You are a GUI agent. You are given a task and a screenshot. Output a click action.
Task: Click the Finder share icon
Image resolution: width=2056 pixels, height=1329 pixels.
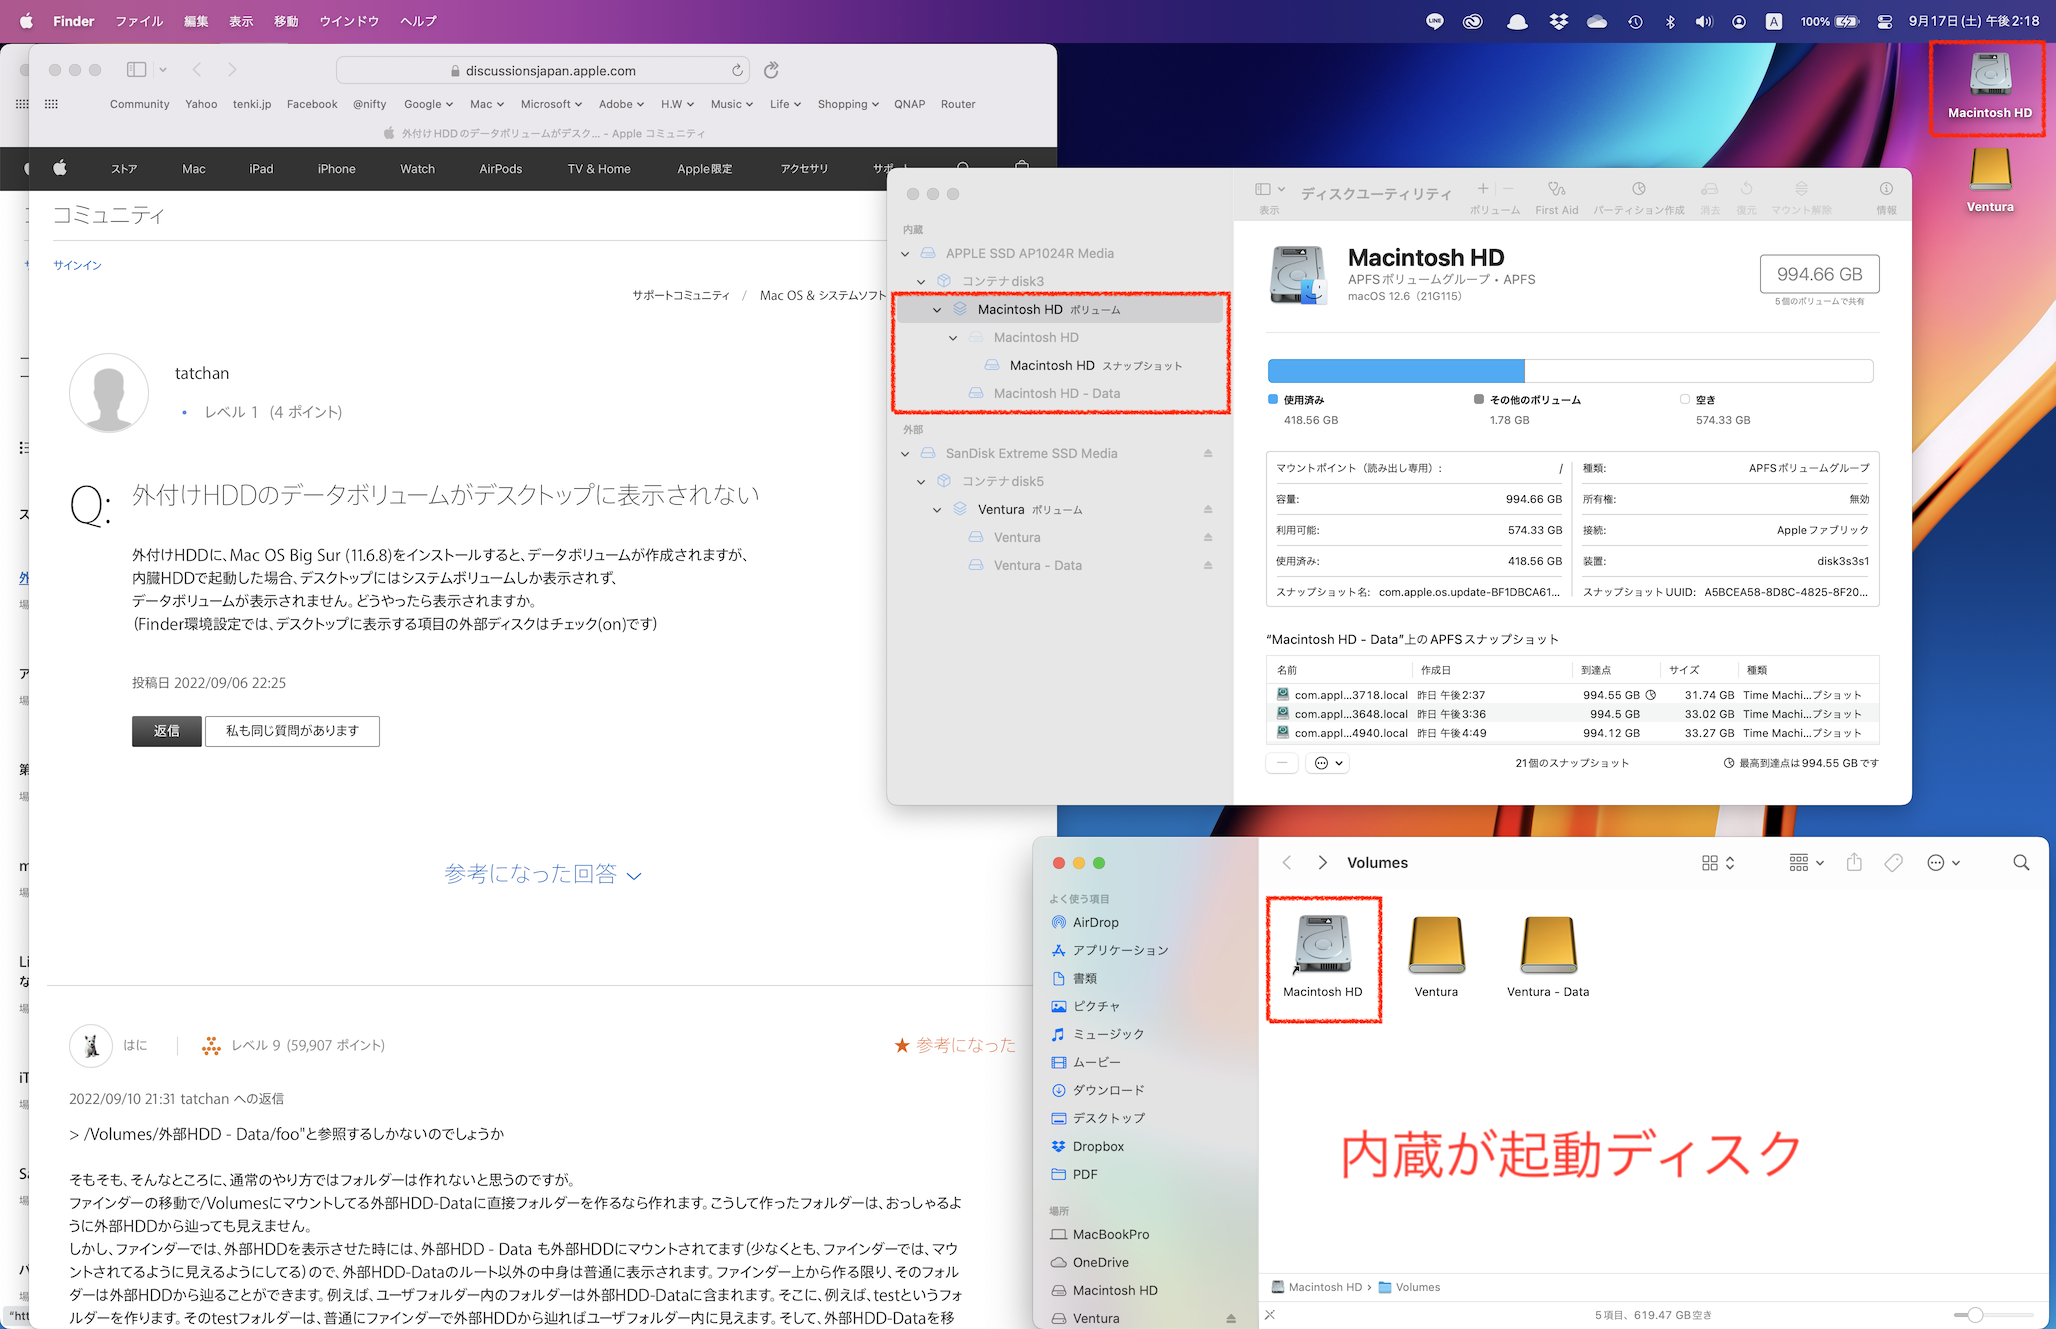(x=1854, y=863)
